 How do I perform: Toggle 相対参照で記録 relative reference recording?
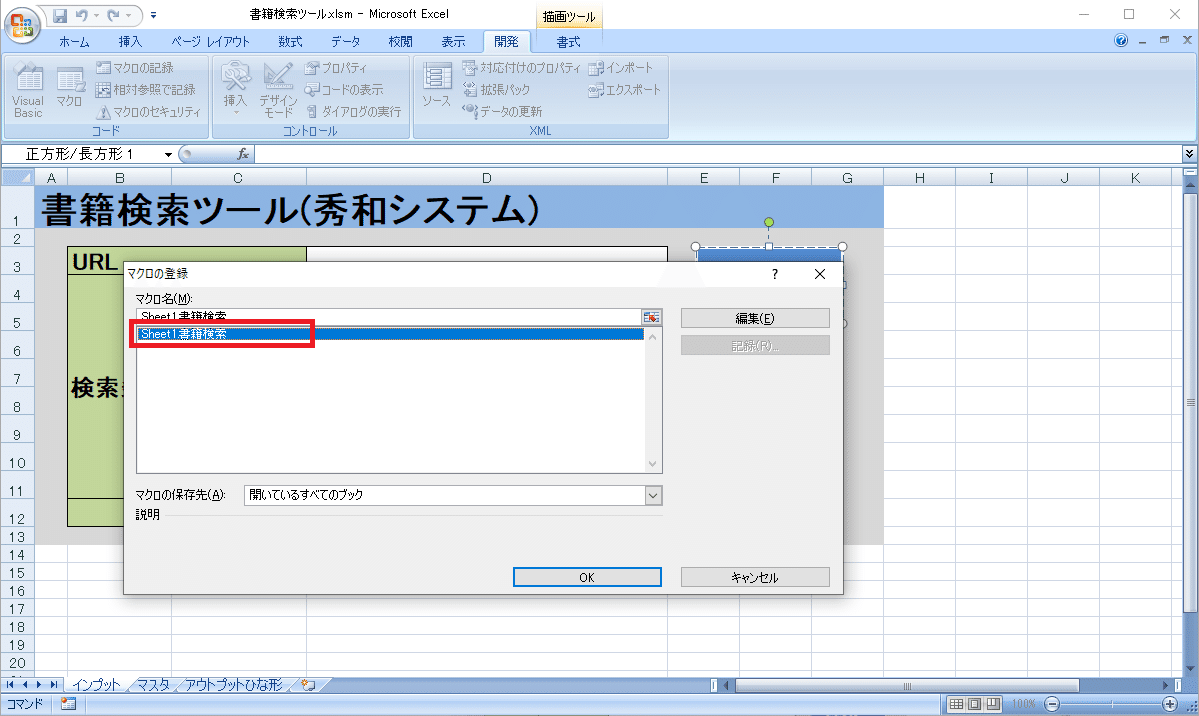(x=146, y=90)
